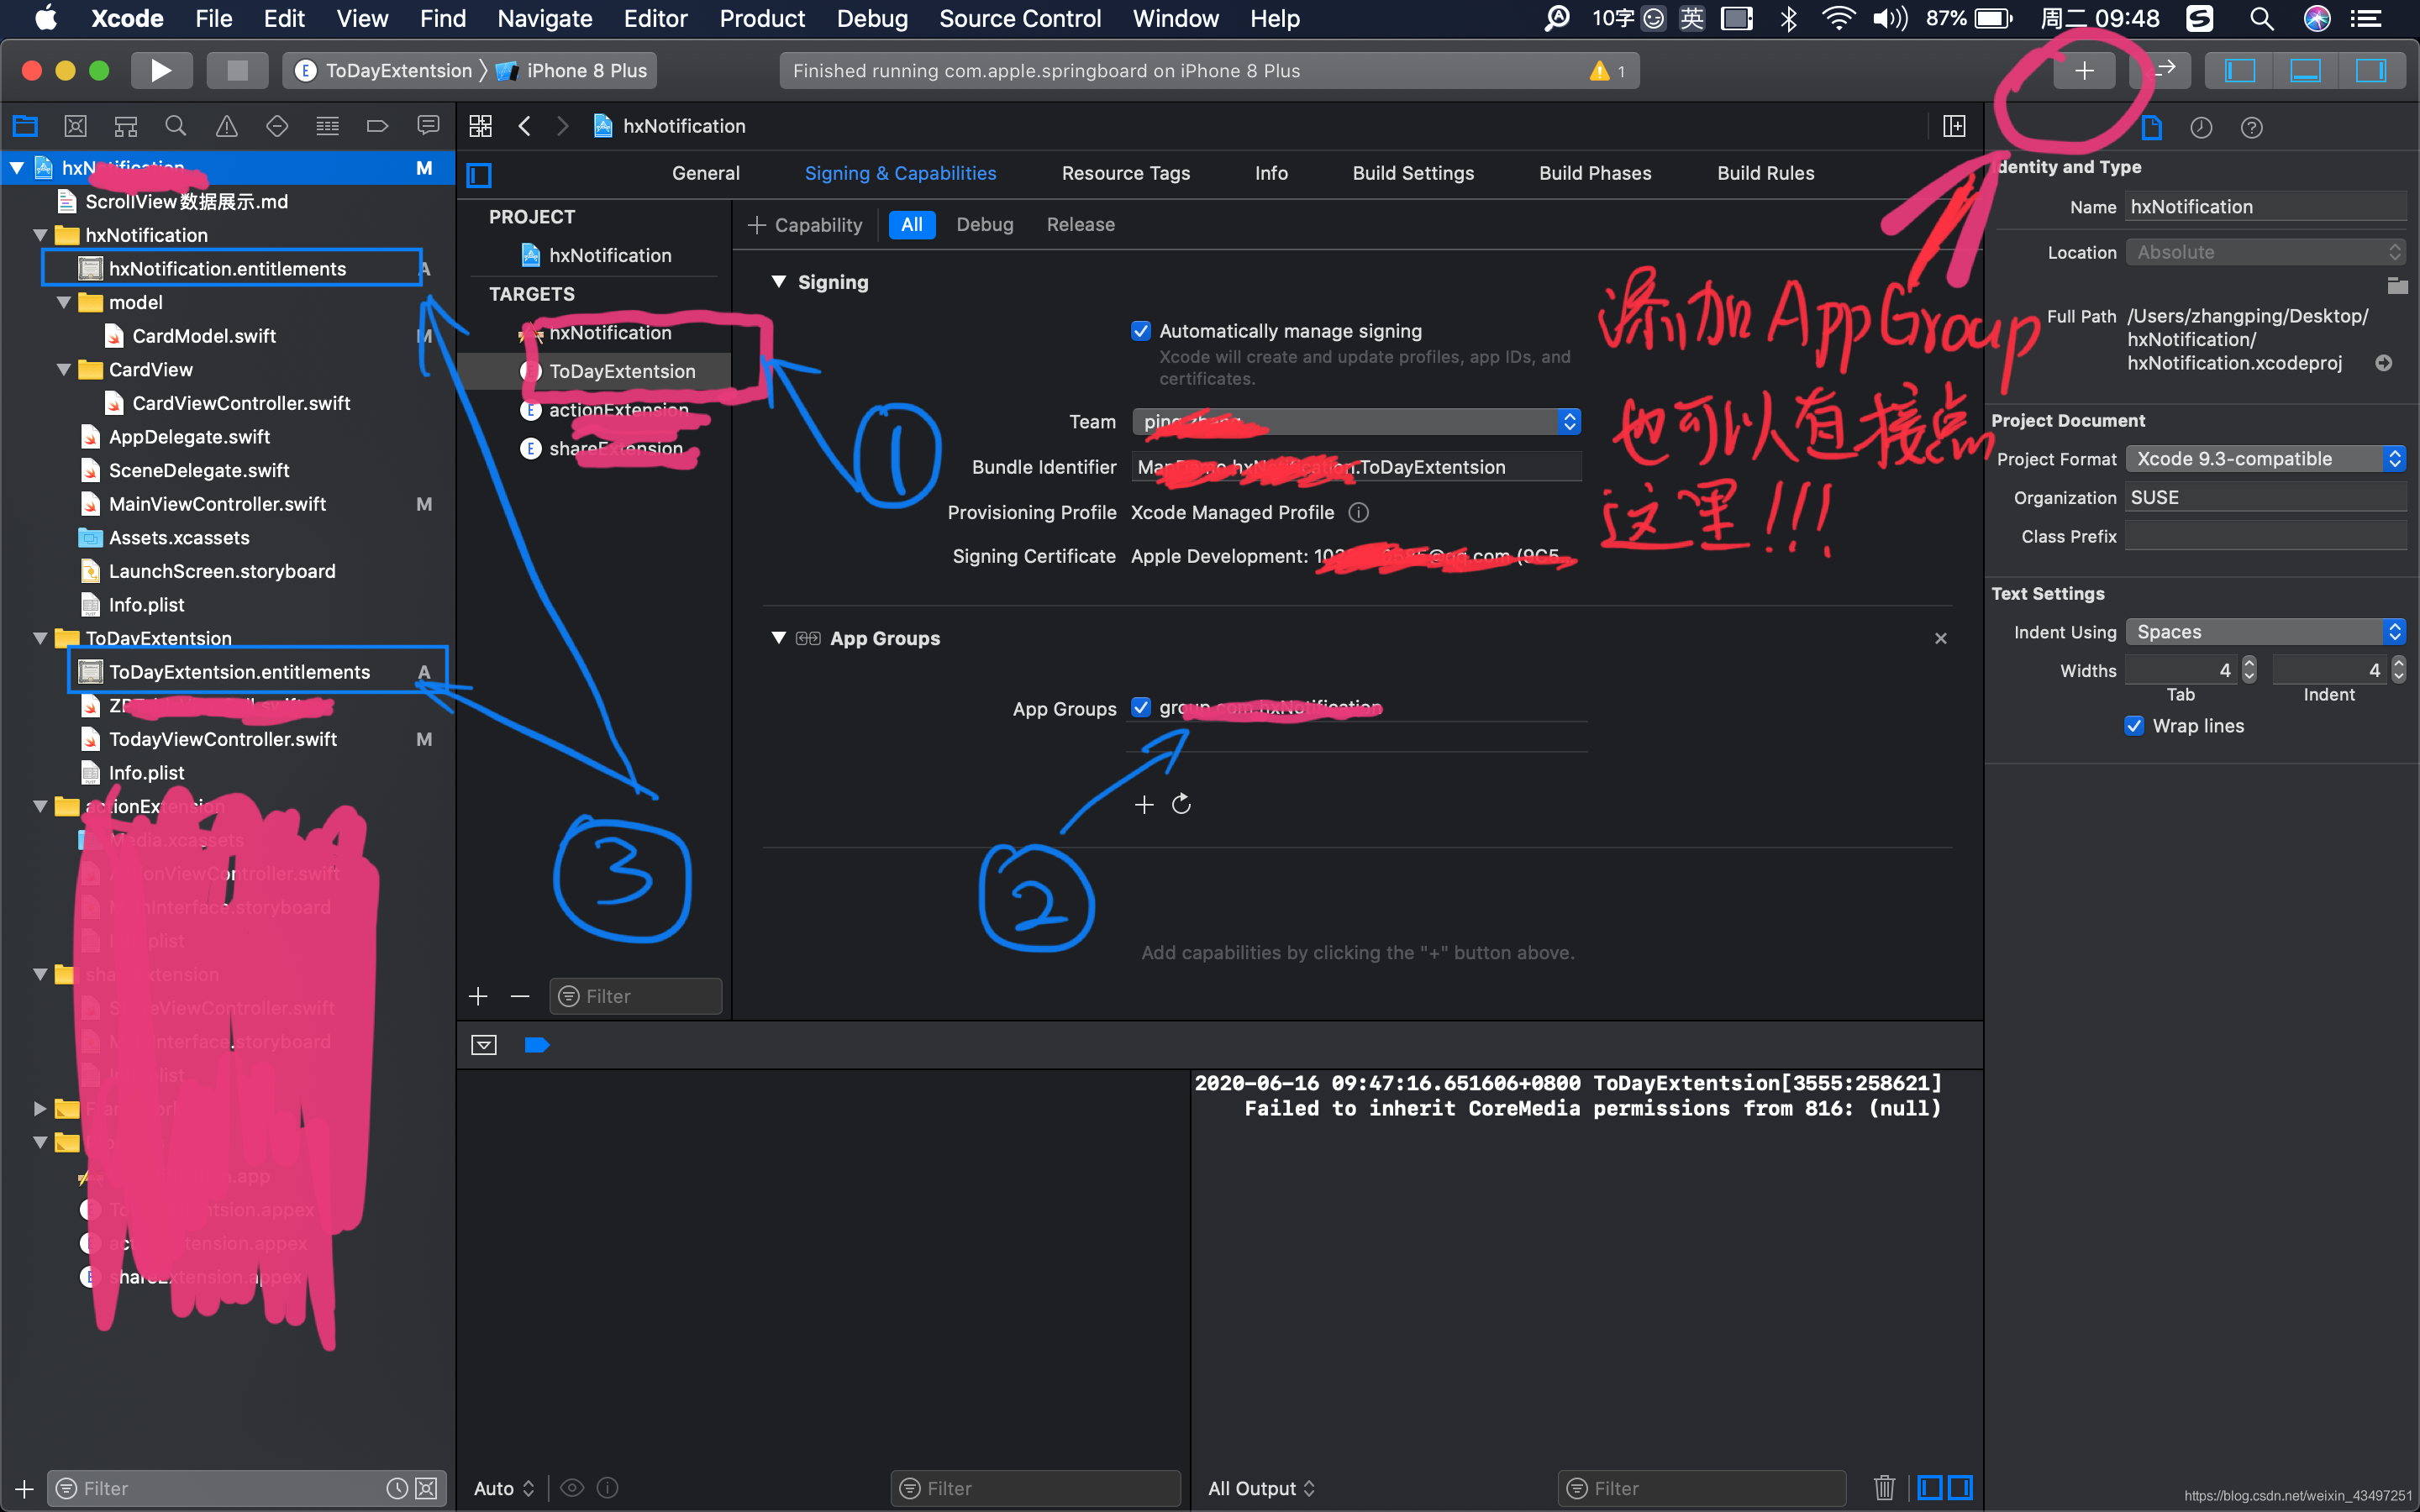This screenshot has height=1512, width=2420.
Task: Toggle Automatically manage signing checkbox
Action: pyautogui.click(x=1140, y=331)
